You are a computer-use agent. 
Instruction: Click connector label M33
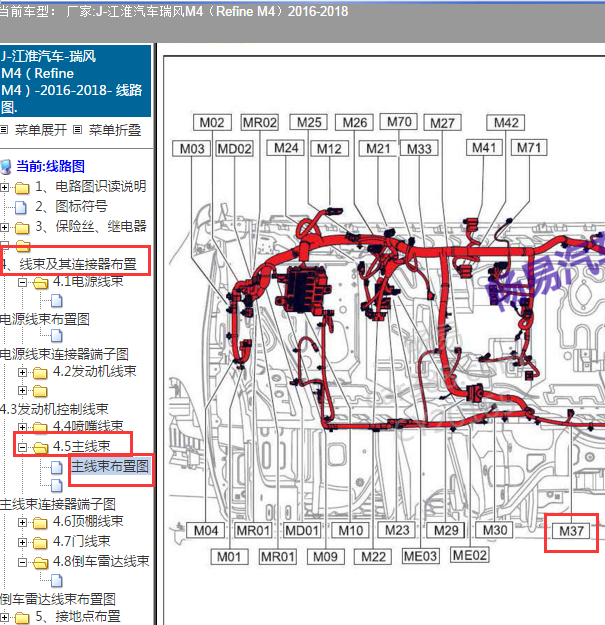point(419,149)
